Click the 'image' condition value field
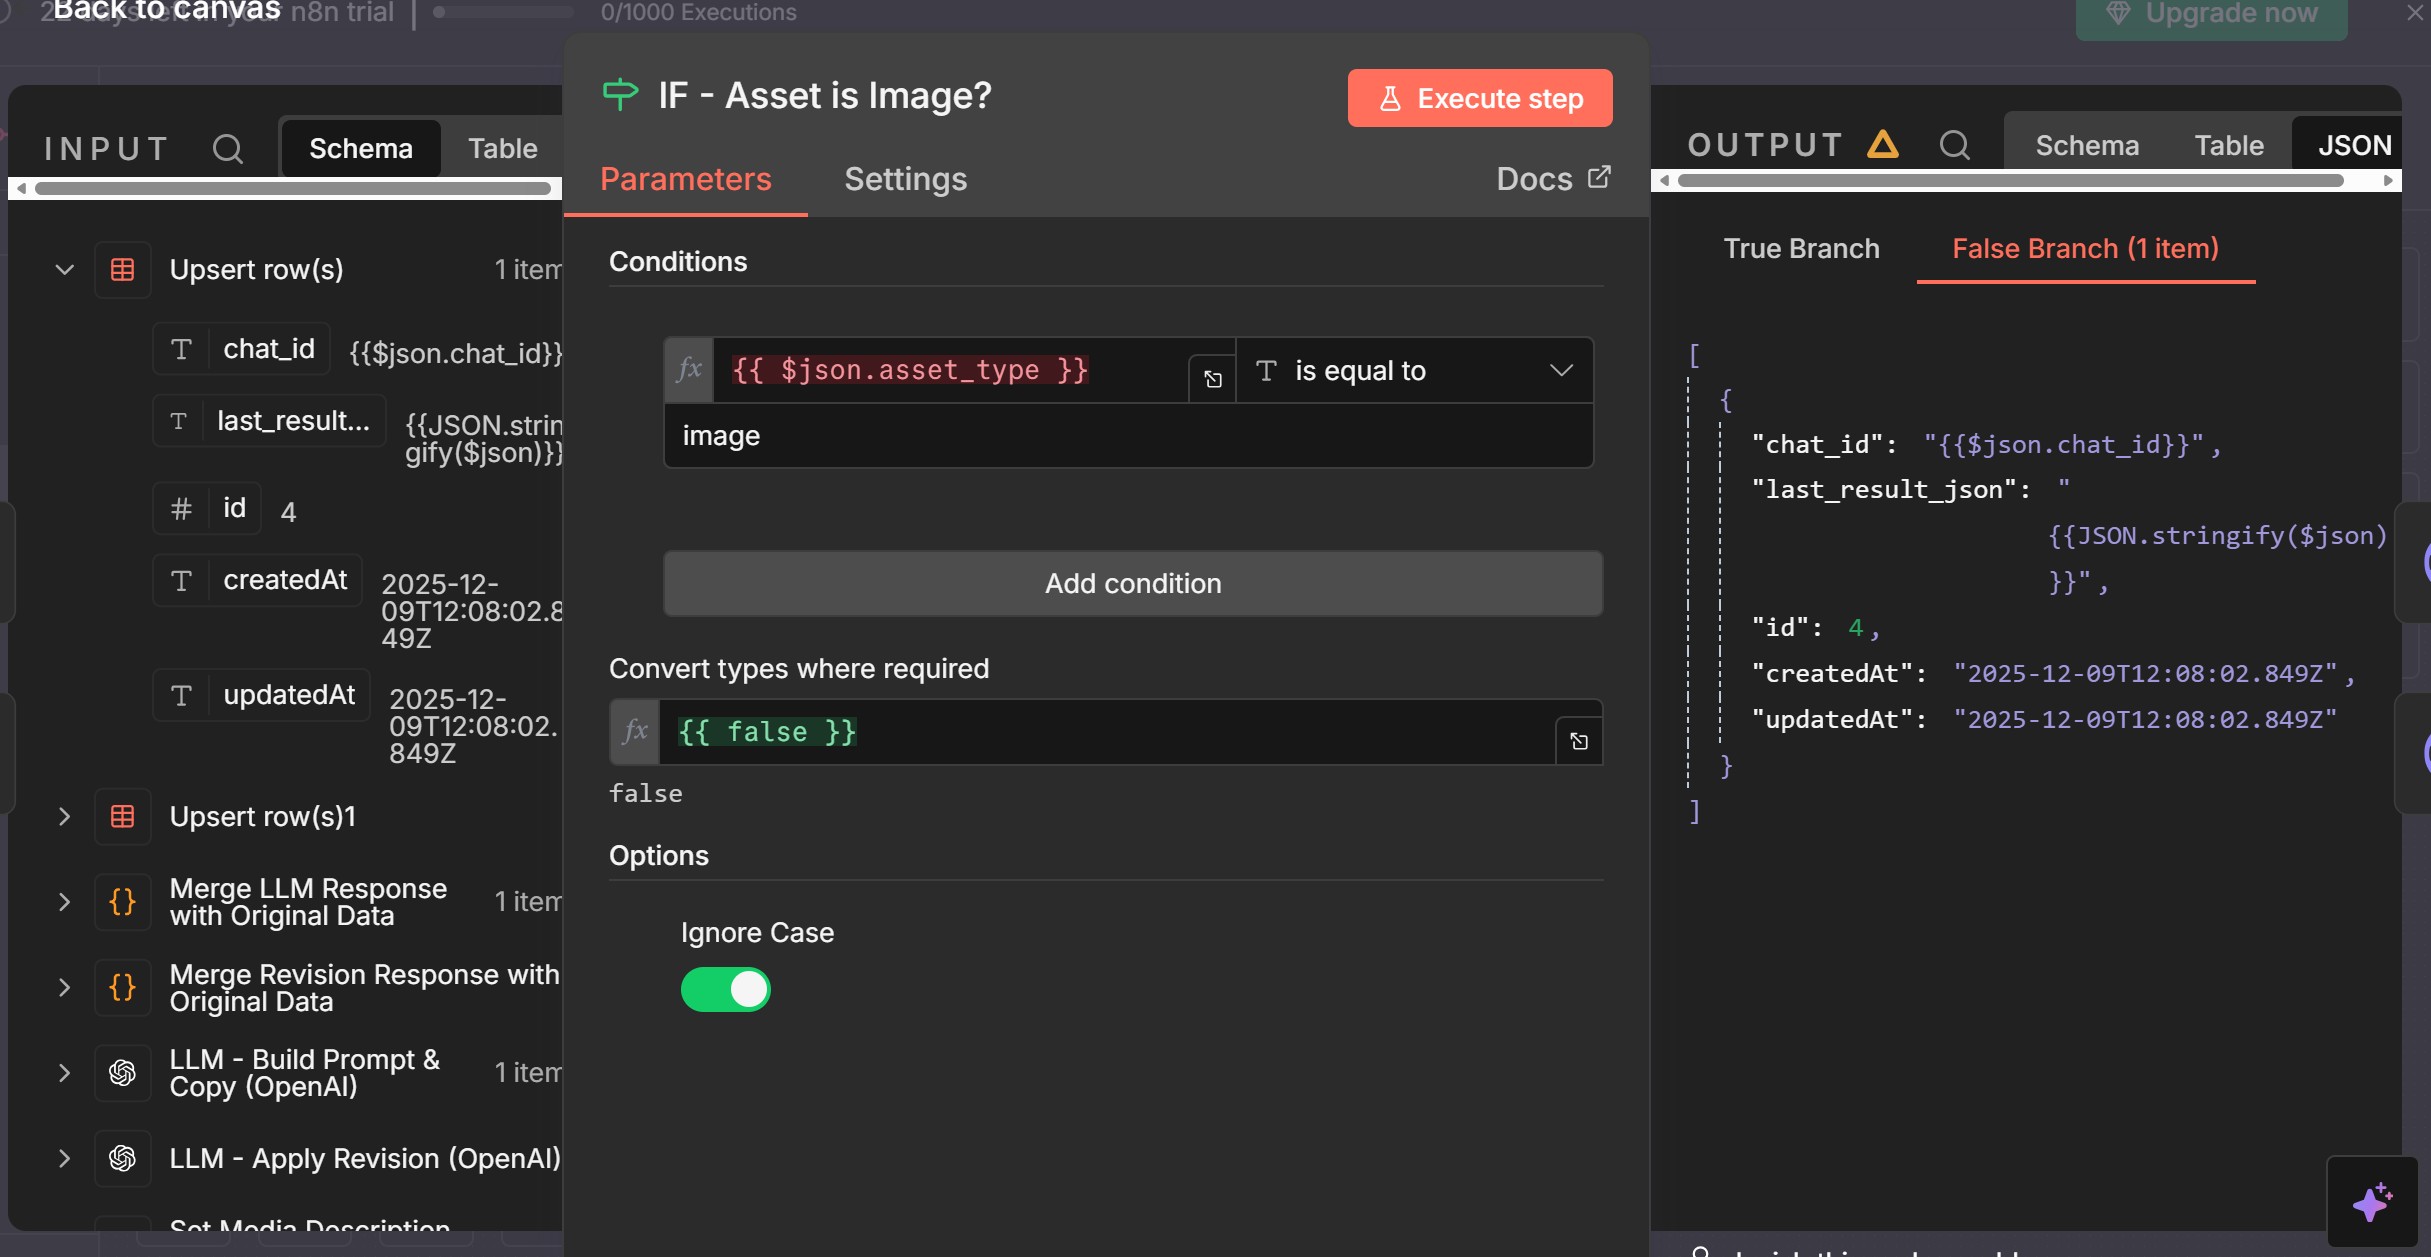Screen dimensions: 2431x1257 (x=1127, y=436)
